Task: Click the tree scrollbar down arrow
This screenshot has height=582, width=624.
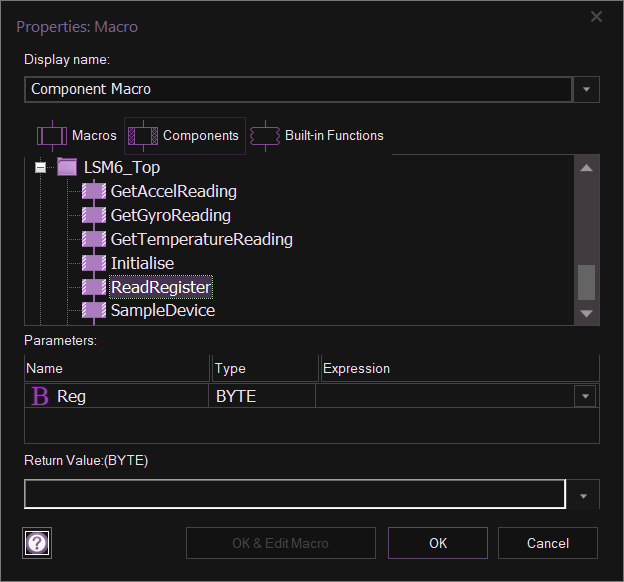Action: click(586, 313)
